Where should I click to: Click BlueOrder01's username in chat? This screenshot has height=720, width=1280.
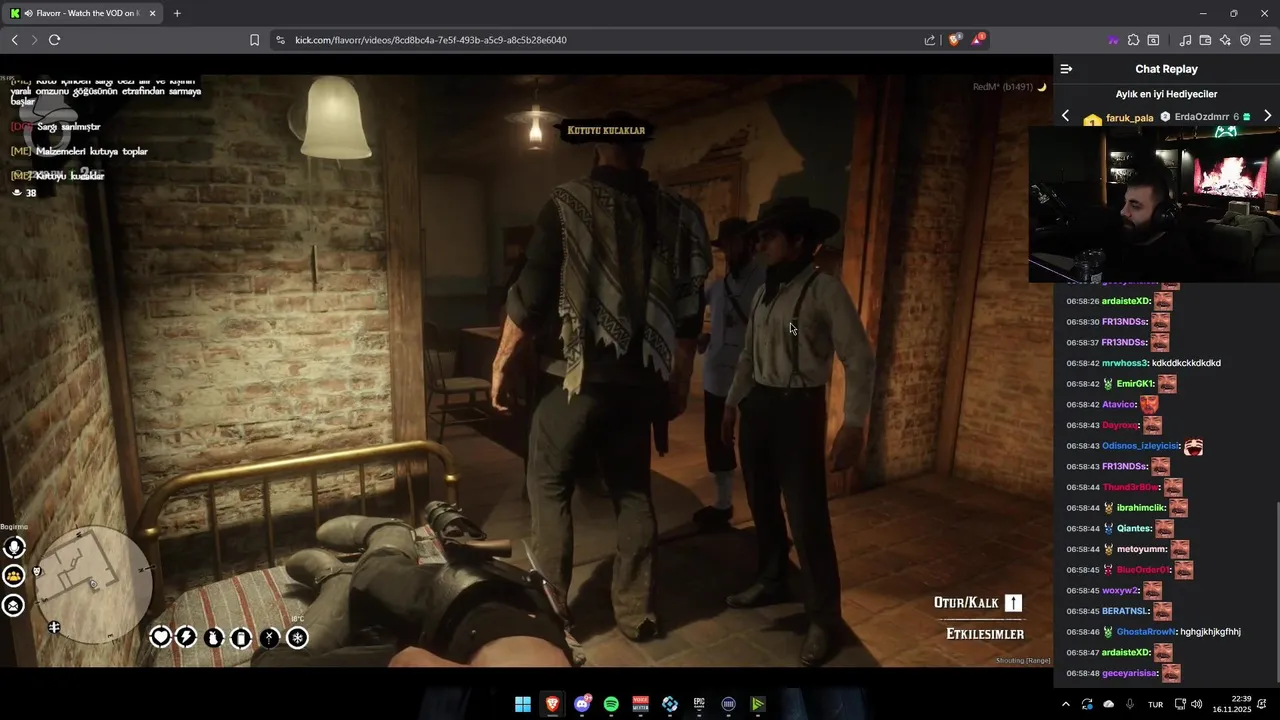[x=1143, y=570]
